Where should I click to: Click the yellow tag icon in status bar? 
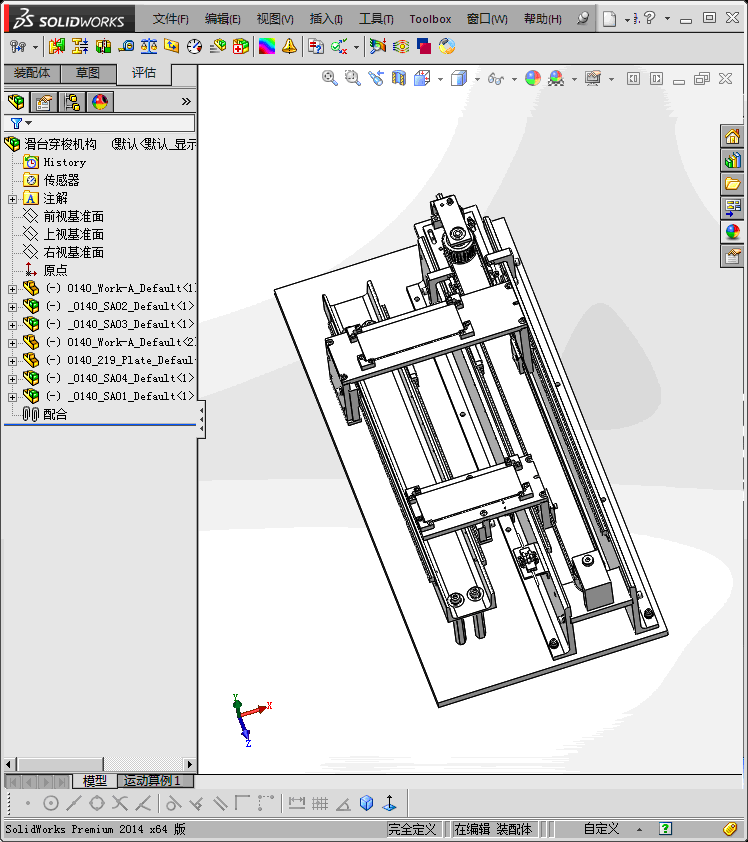[x=730, y=829]
